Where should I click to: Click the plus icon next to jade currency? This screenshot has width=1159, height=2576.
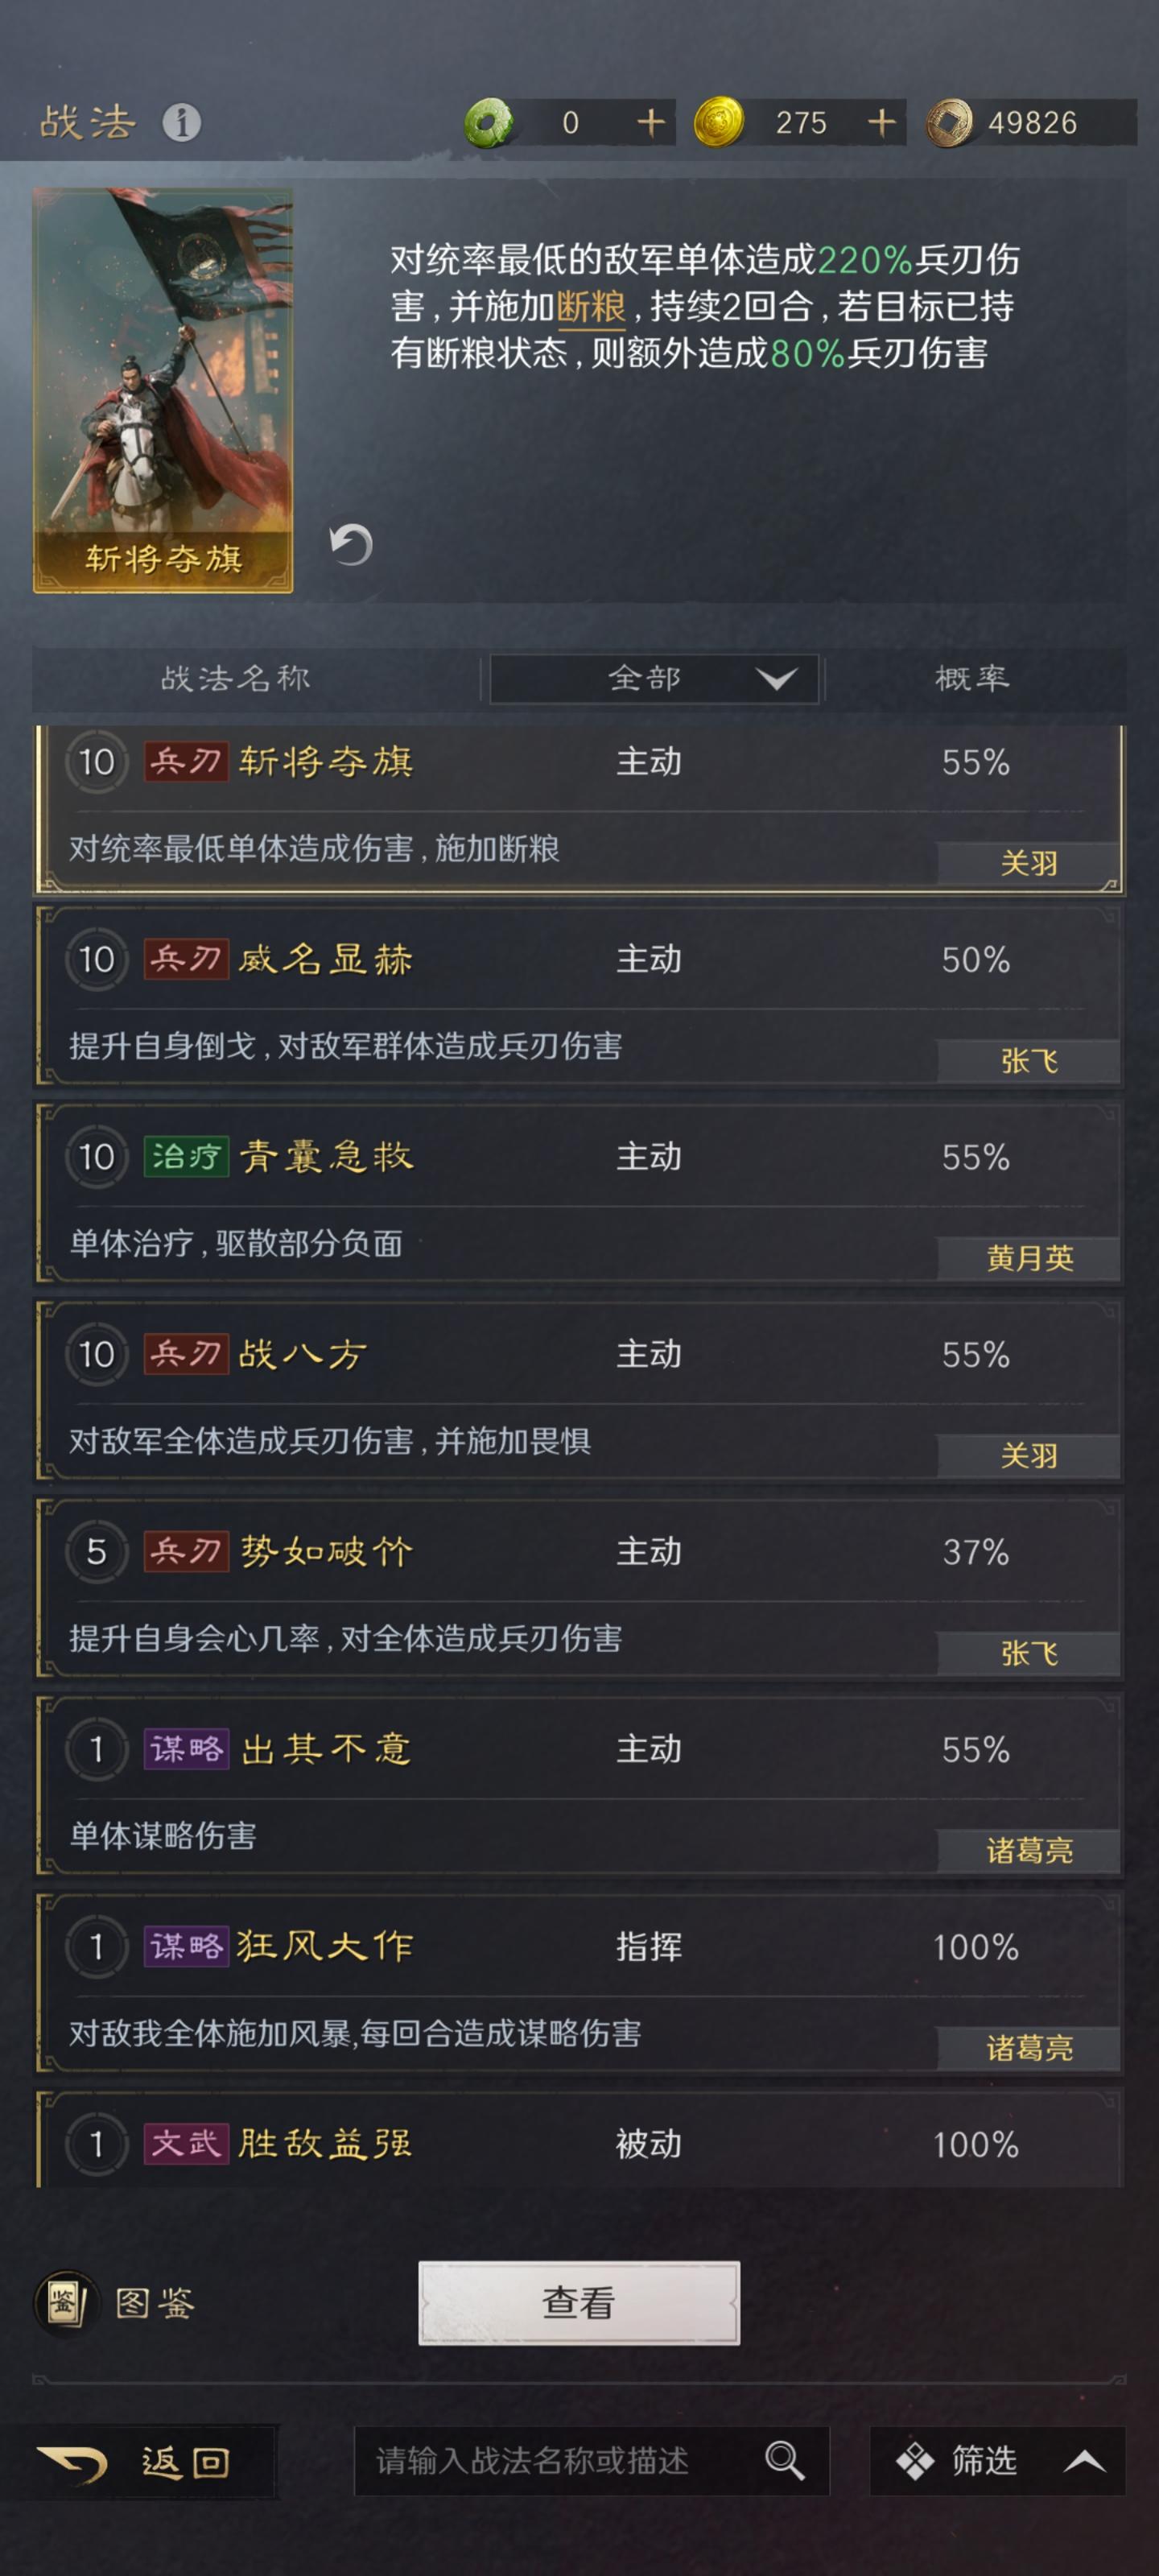click(x=650, y=122)
